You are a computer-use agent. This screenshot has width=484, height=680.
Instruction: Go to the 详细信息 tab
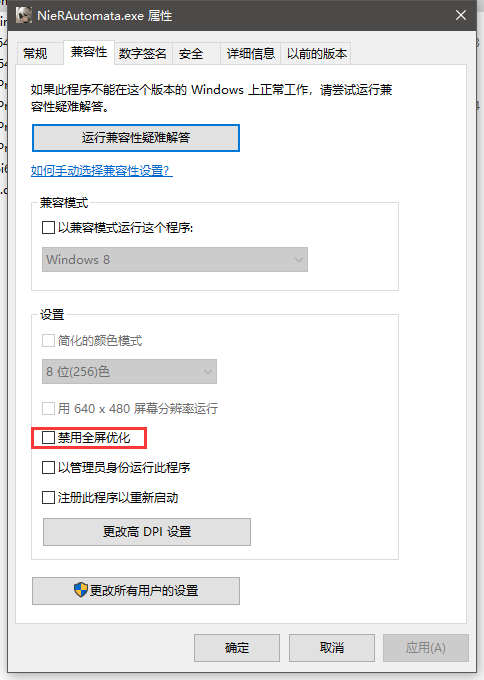251,54
